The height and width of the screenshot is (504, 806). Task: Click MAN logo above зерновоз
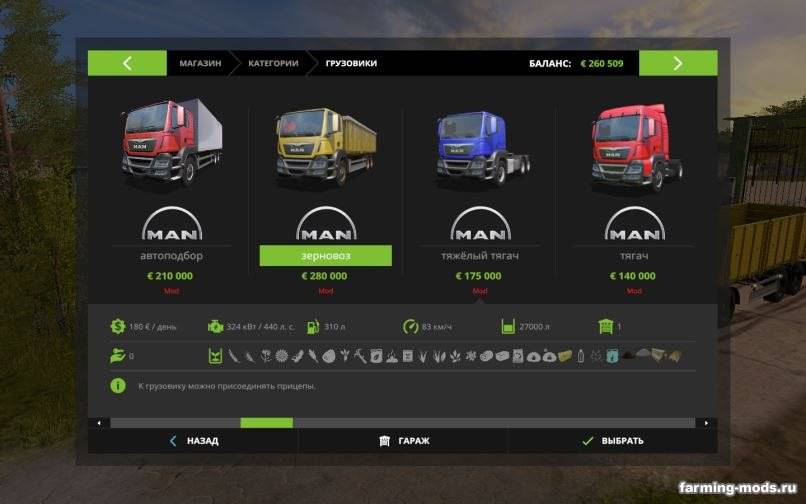(x=326, y=224)
